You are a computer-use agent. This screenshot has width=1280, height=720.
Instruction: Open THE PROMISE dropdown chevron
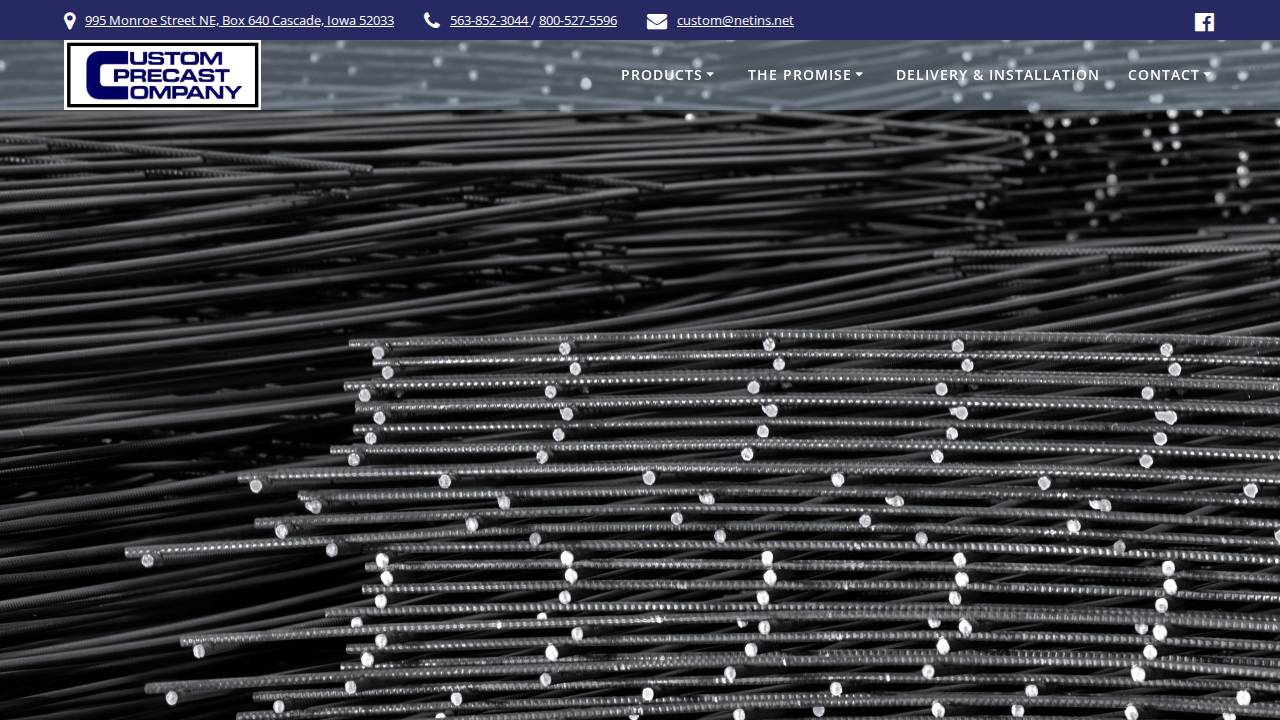(x=860, y=74)
